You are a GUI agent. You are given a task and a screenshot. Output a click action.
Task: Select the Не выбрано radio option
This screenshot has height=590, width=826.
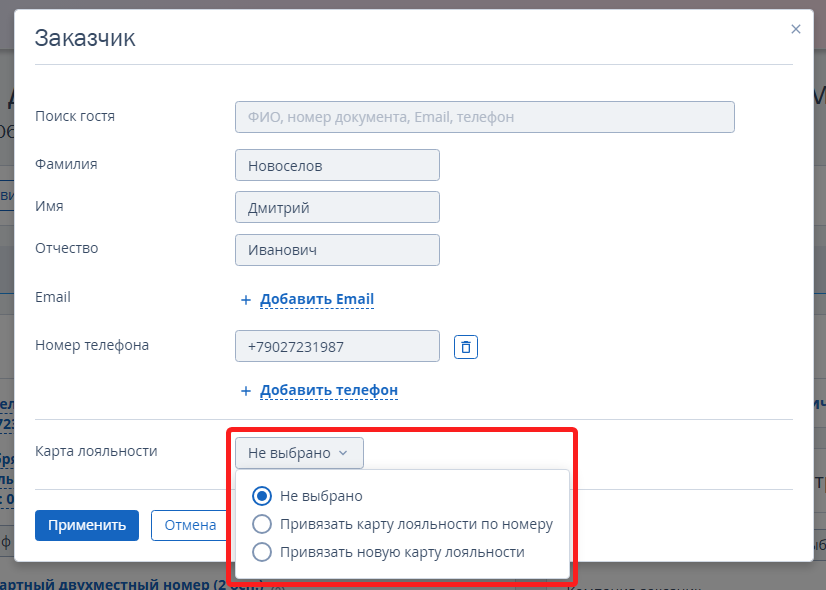pyautogui.click(x=262, y=496)
